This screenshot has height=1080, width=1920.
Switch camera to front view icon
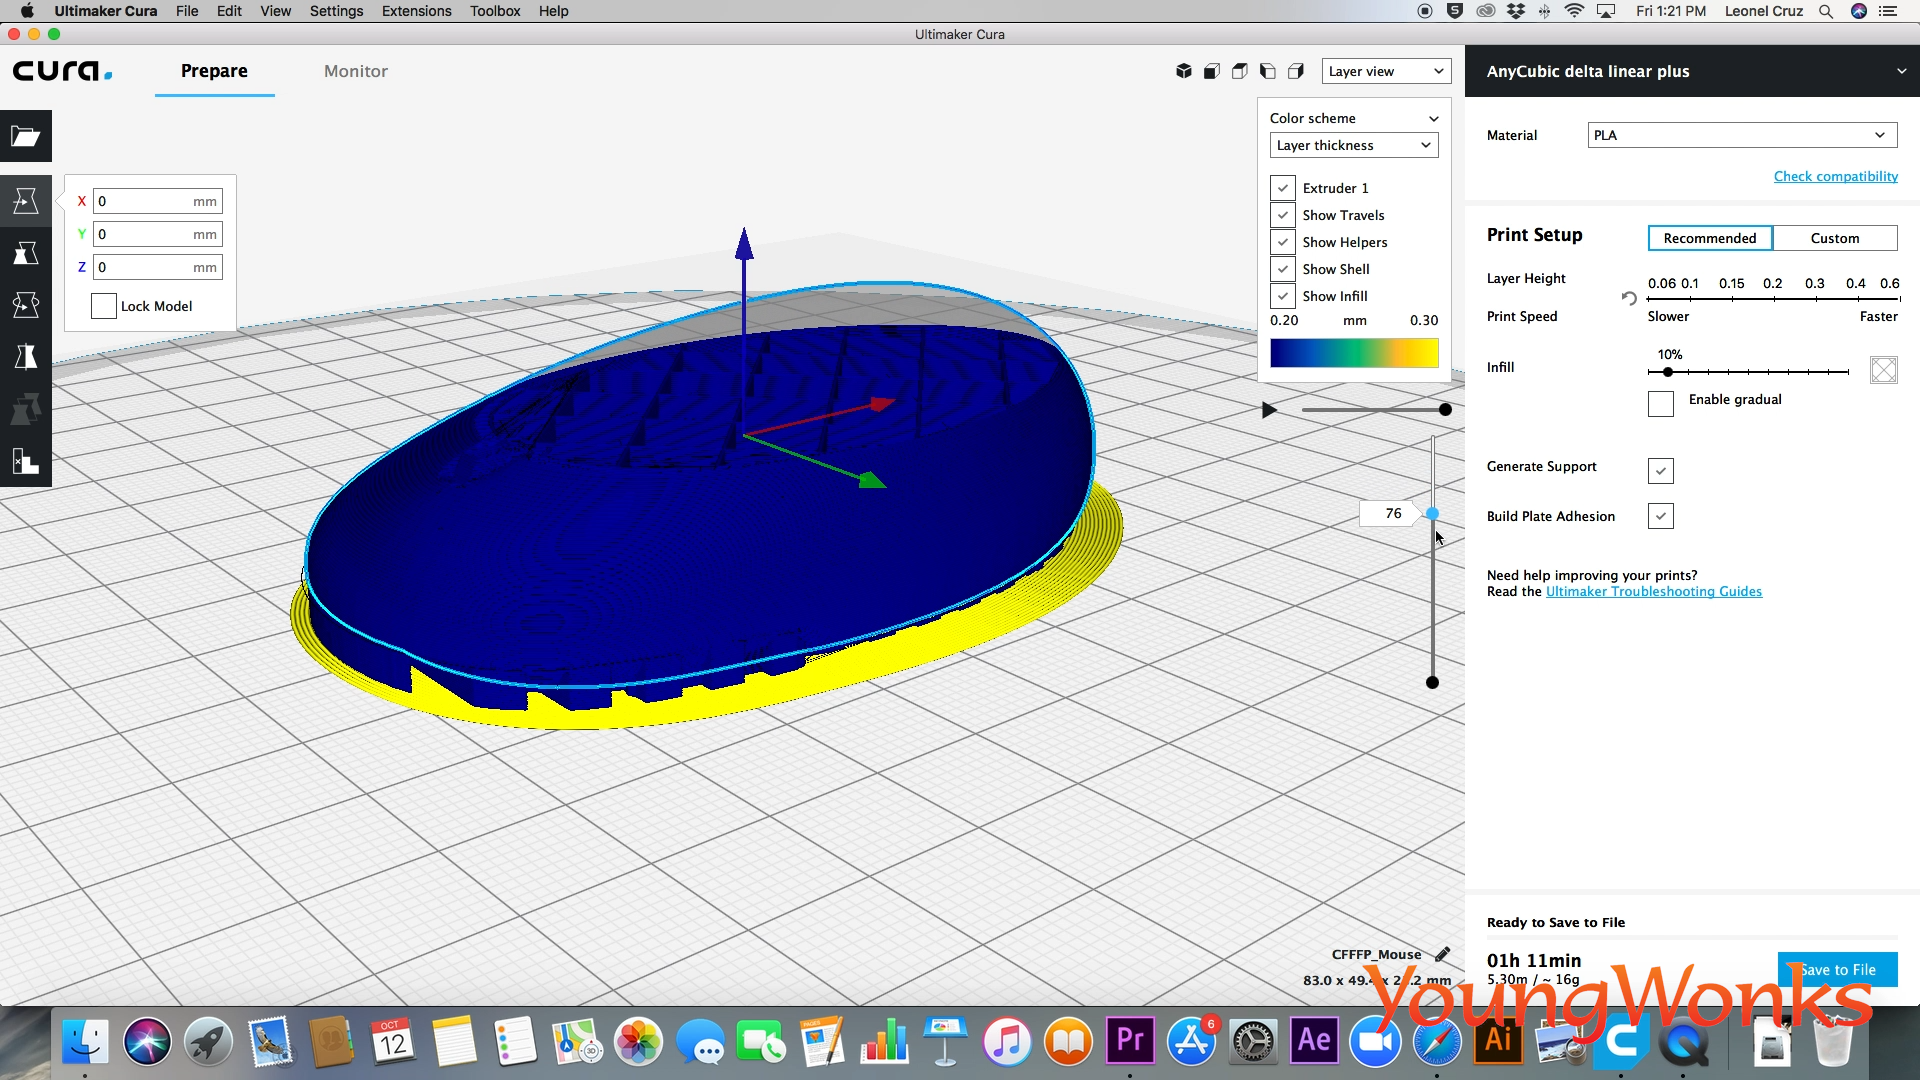1212,71
